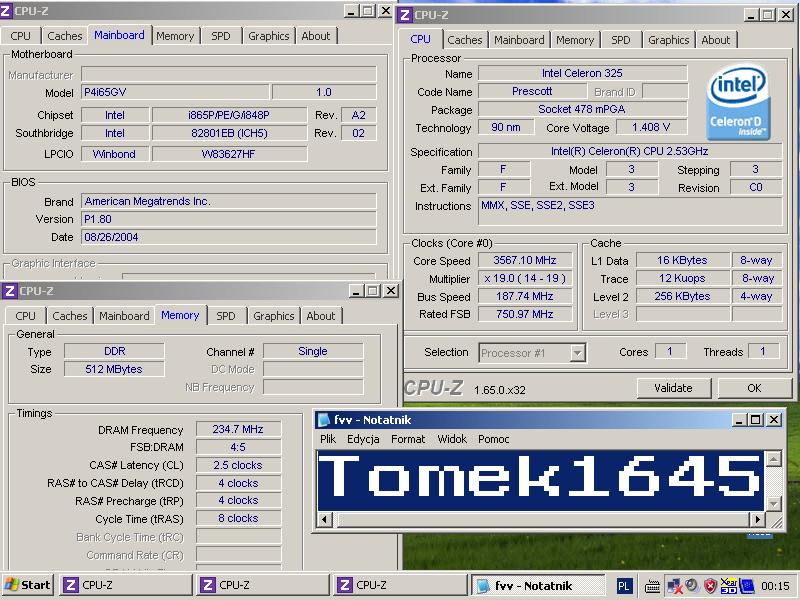The width and height of the screenshot is (800, 600).
Task: Click the BIOS date 08/26/2004 value
Action: [229, 237]
